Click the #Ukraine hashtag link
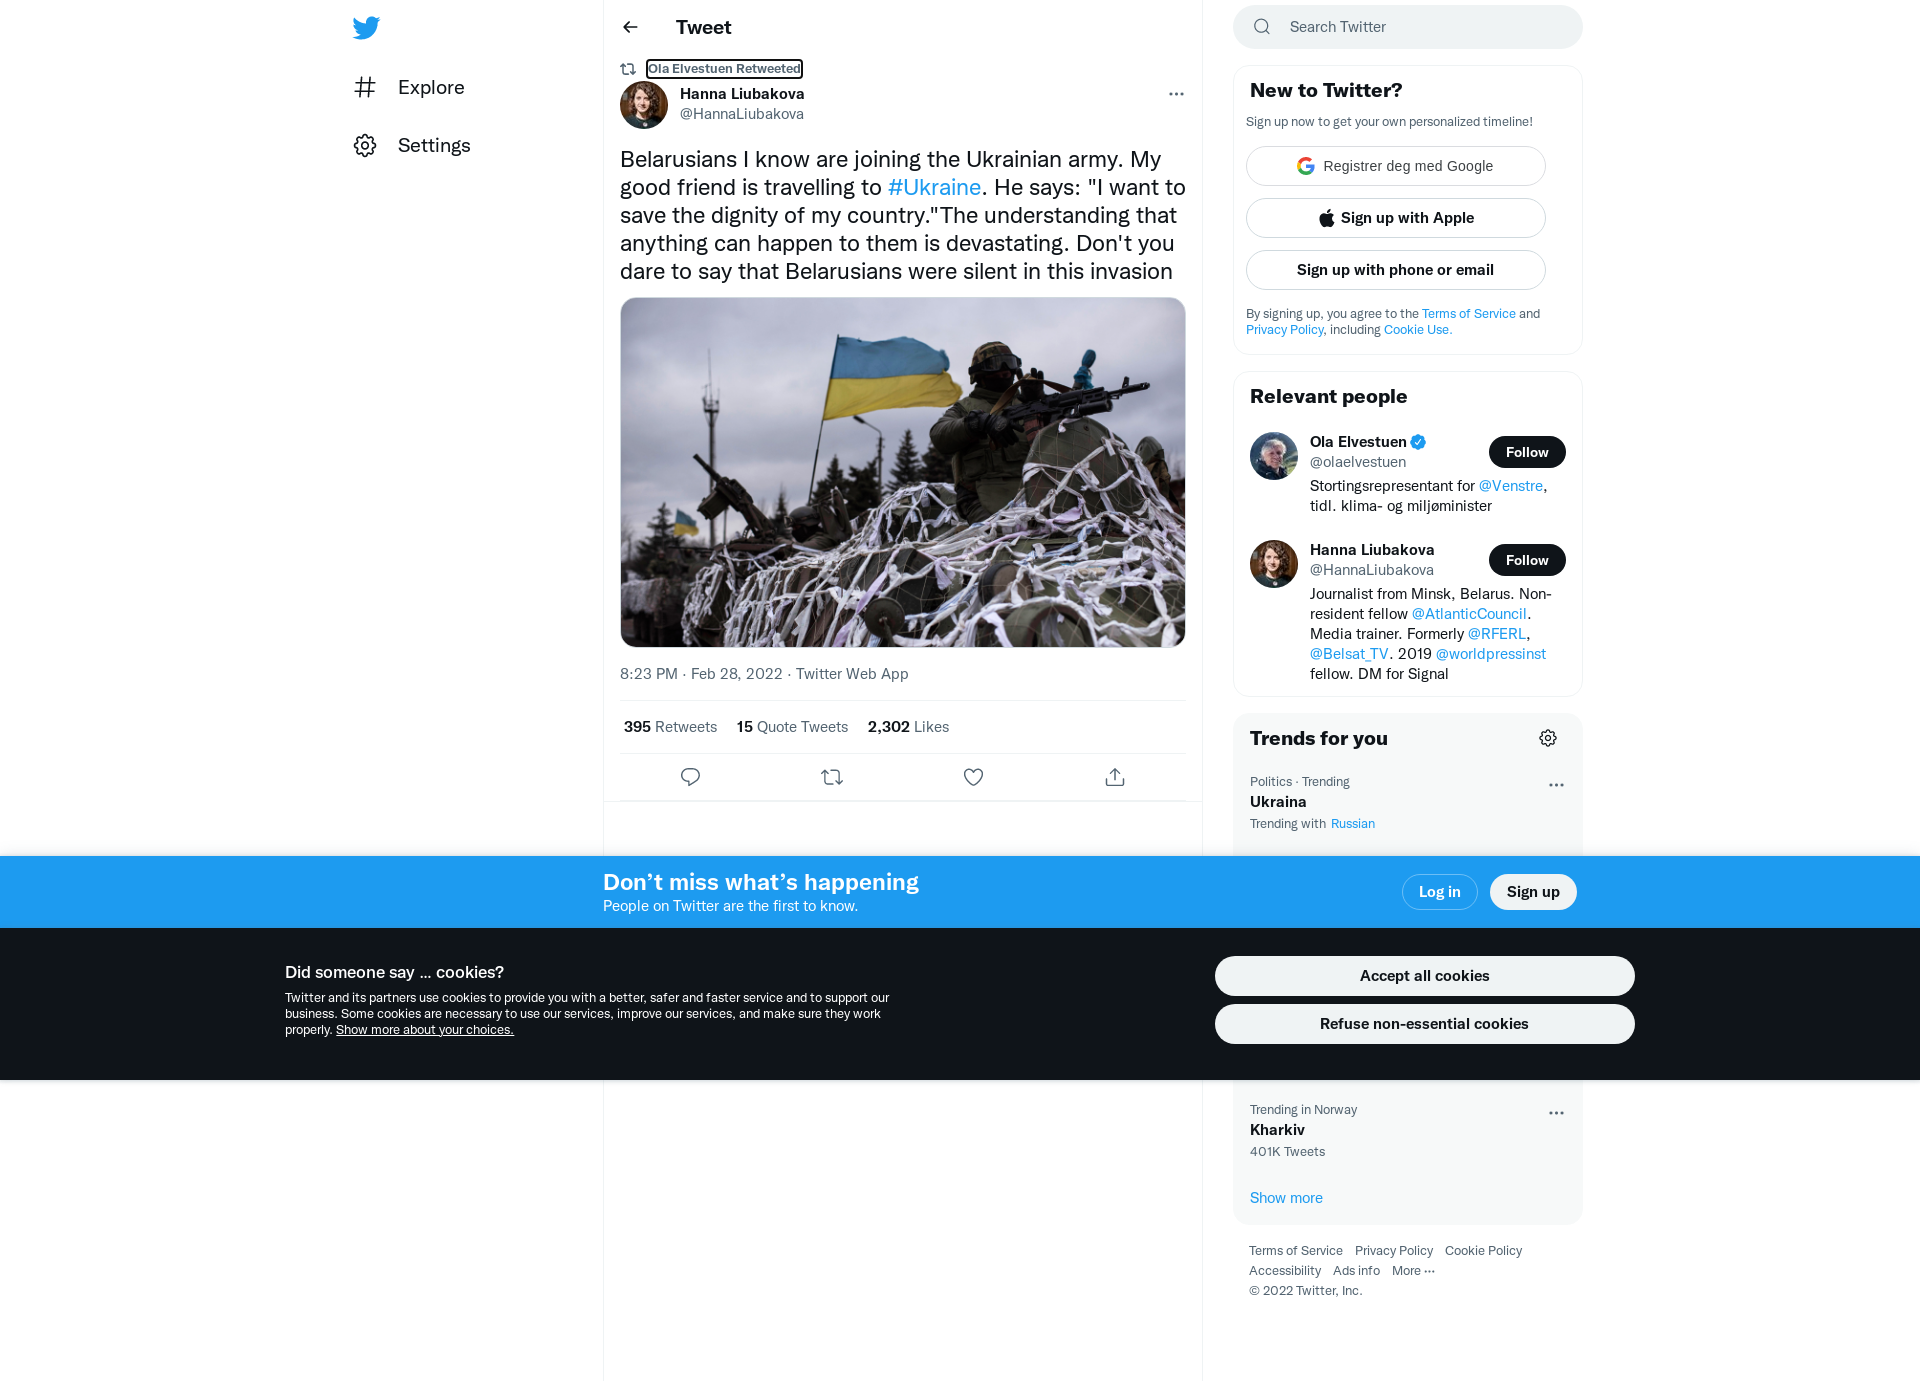1920x1381 pixels. 934,188
